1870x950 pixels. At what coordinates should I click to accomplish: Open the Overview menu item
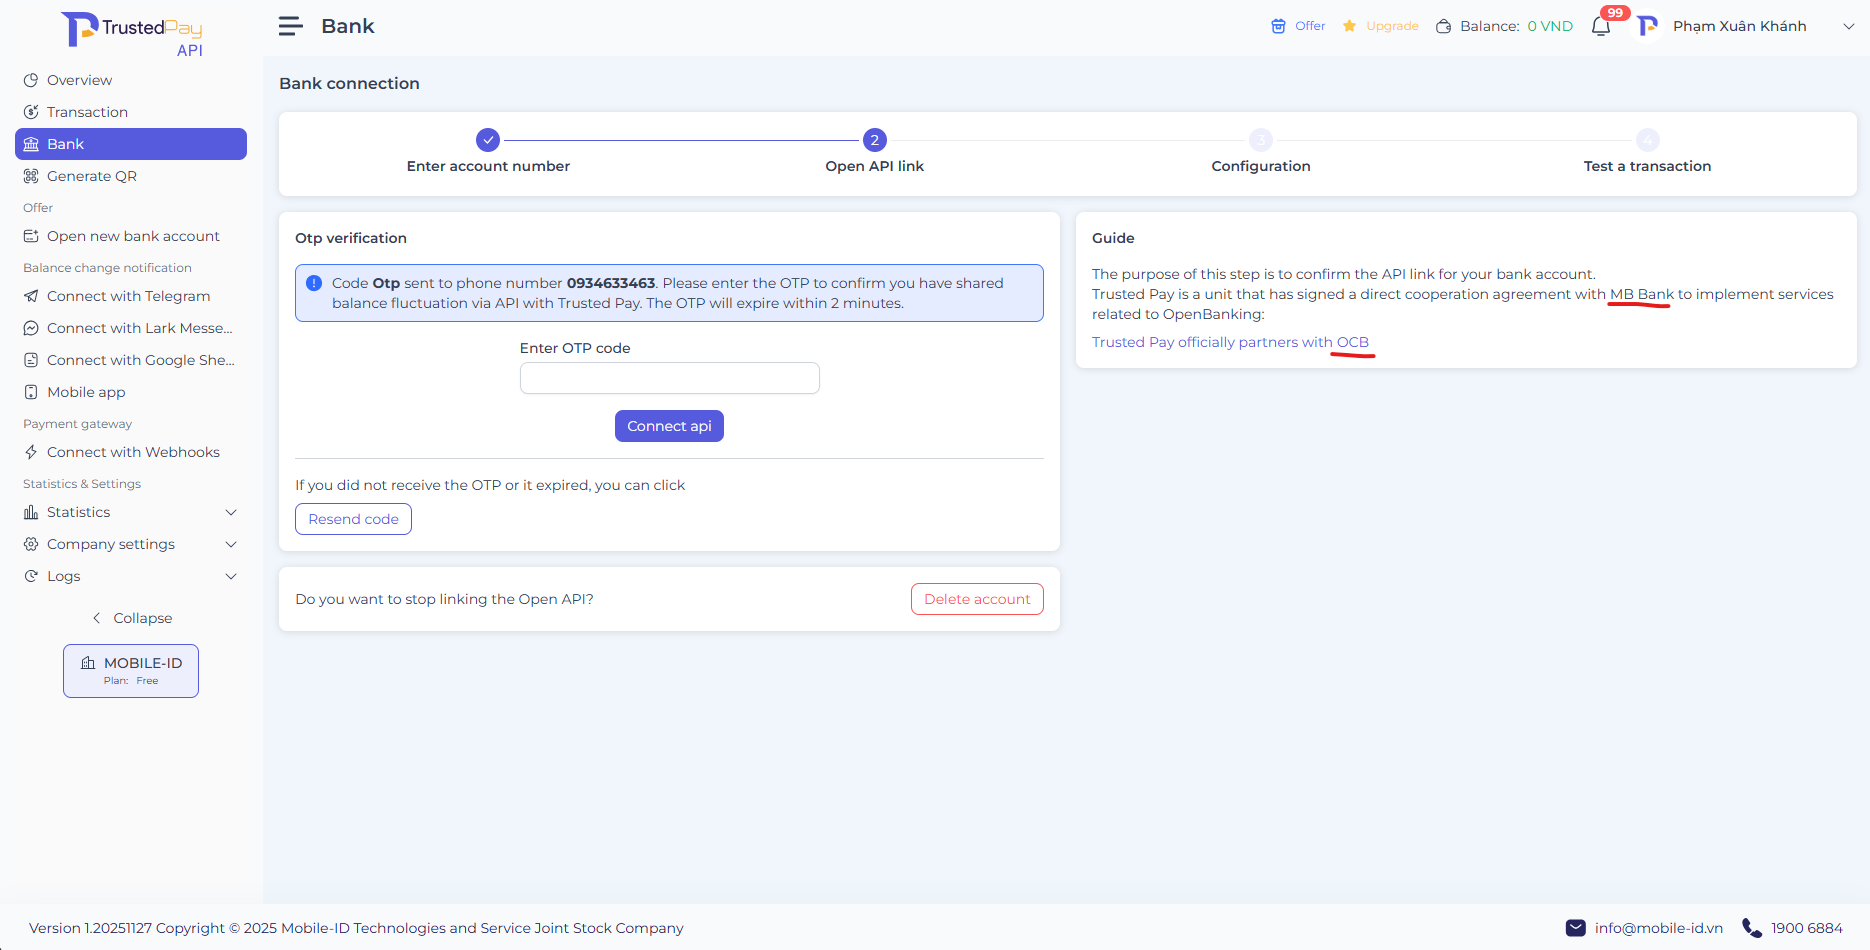tap(79, 80)
